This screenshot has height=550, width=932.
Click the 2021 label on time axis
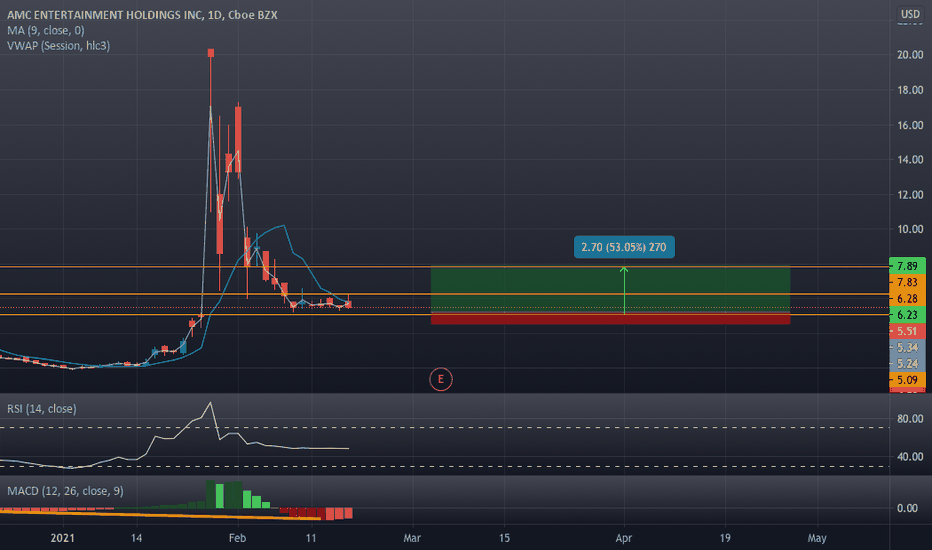(62, 538)
